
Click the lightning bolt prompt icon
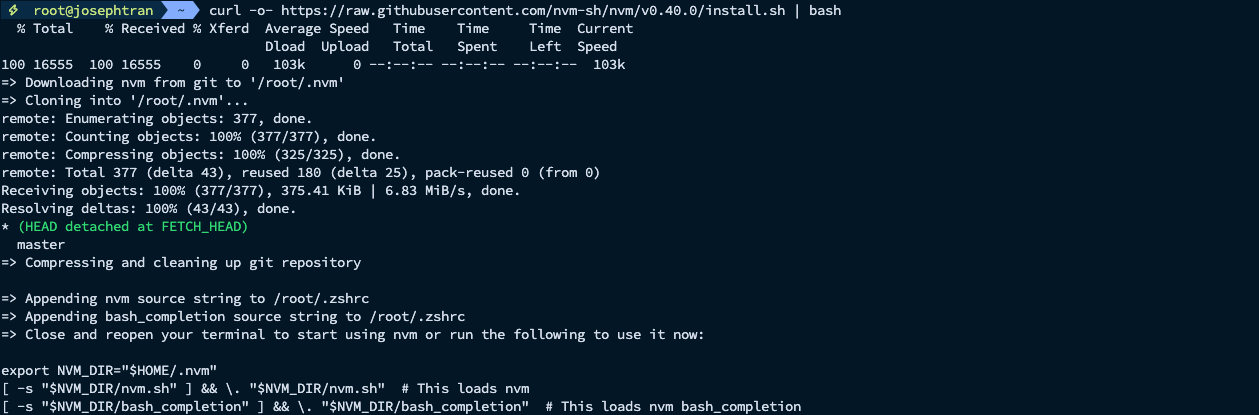(10, 10)
